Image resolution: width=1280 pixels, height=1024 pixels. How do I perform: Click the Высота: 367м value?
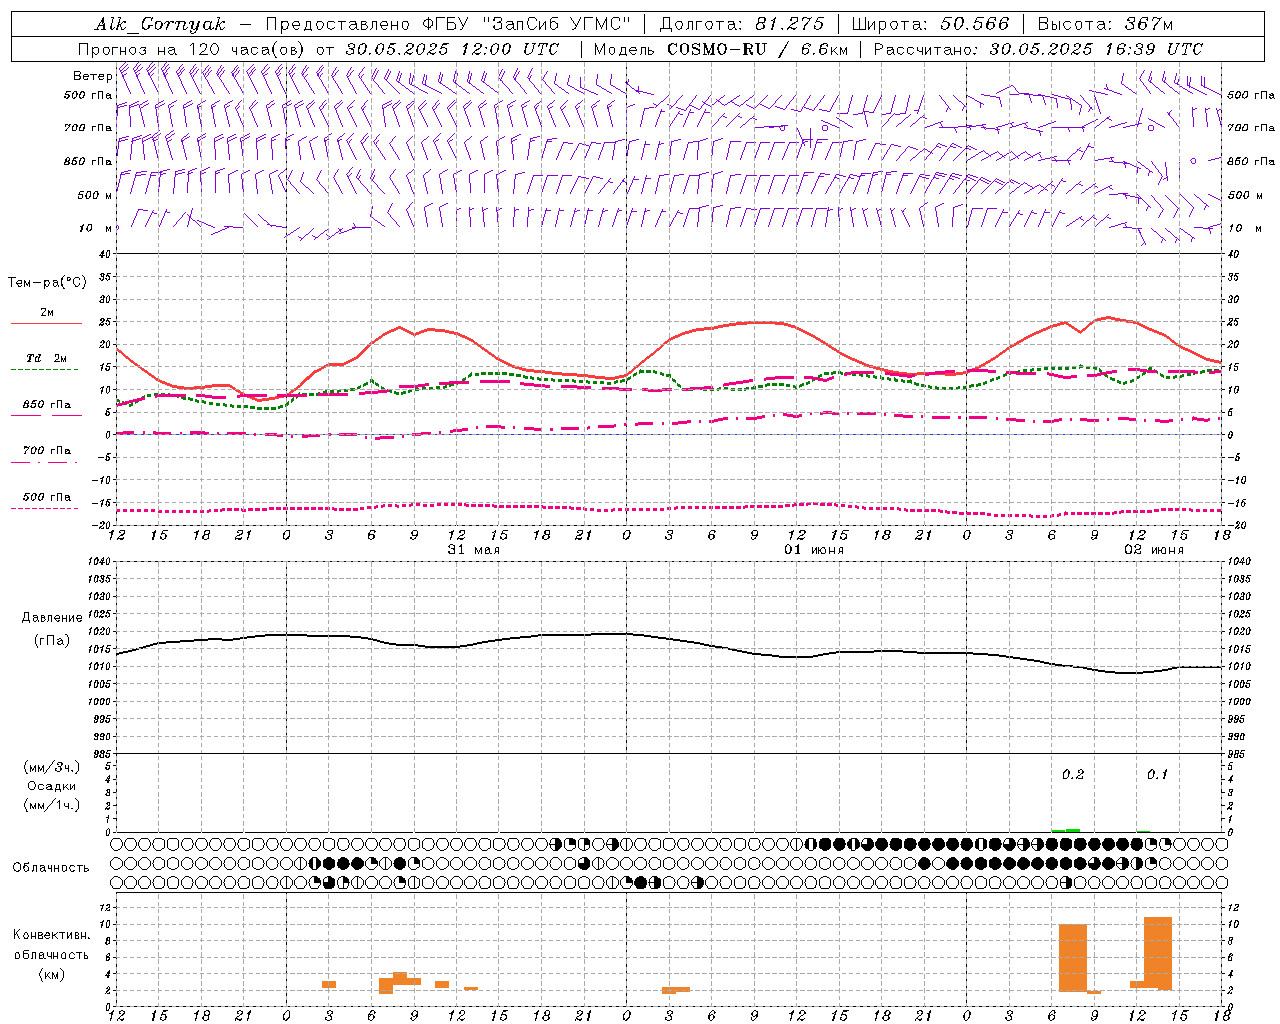pyautogui.click(x=1105, y=24)
